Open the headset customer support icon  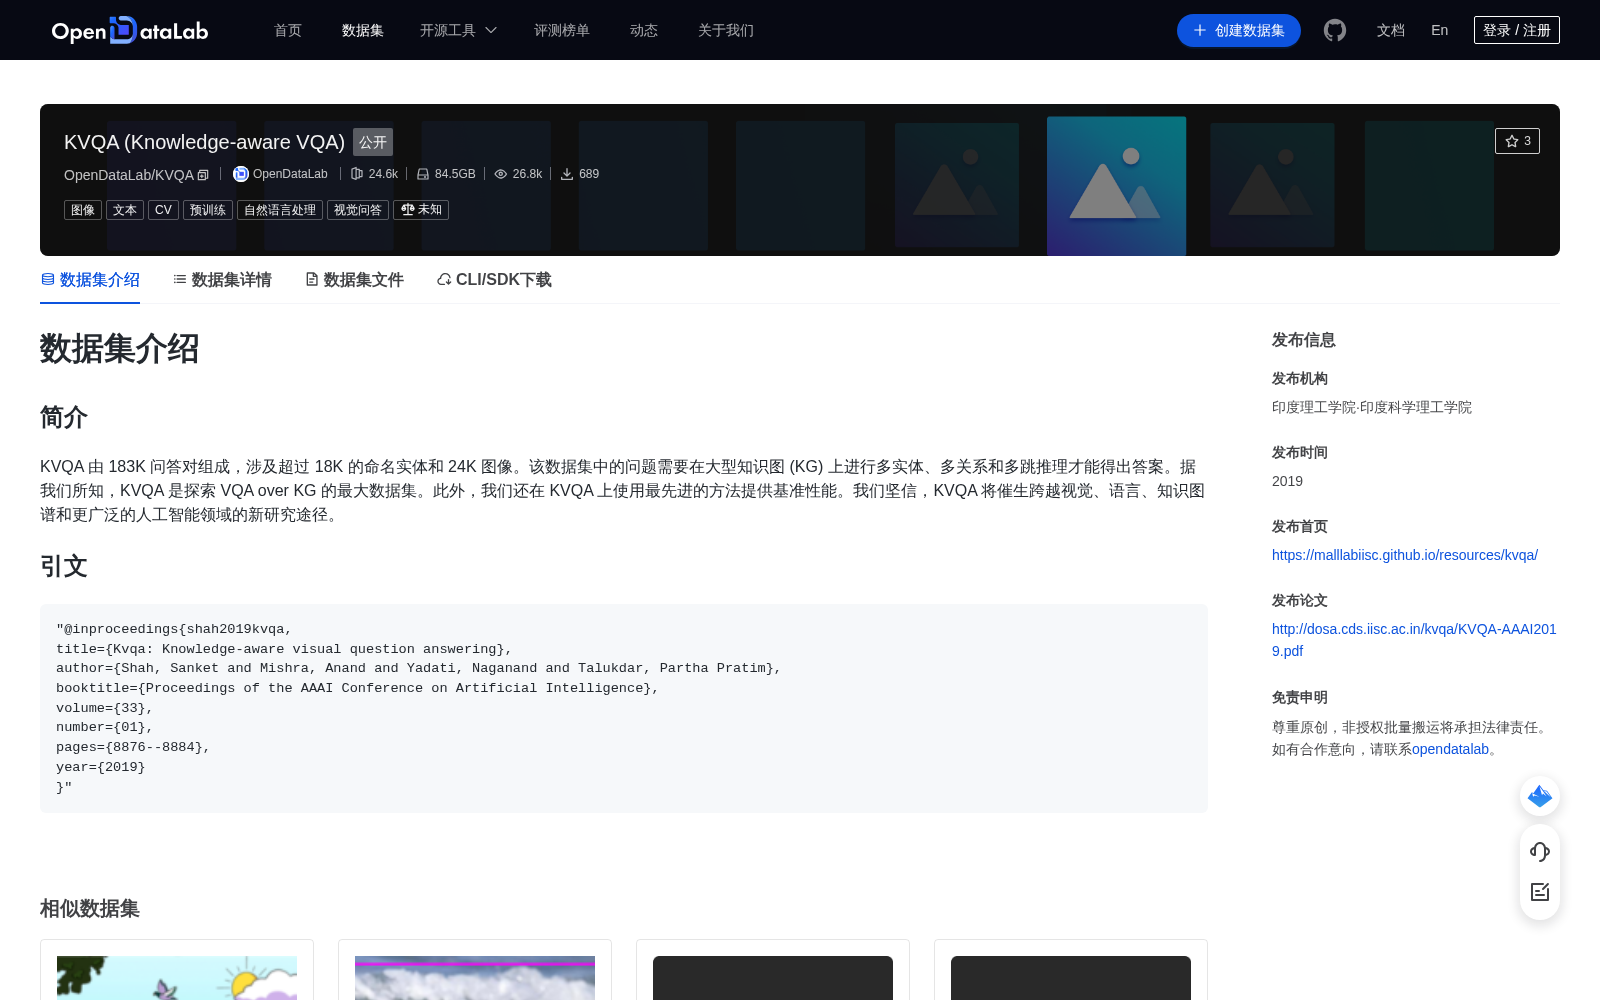(1540, 851)
